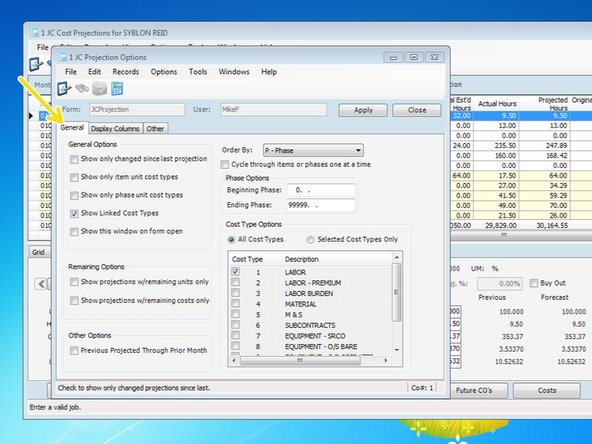
Task: Click cost type list scroll up arrow
Action: [396, 257]
